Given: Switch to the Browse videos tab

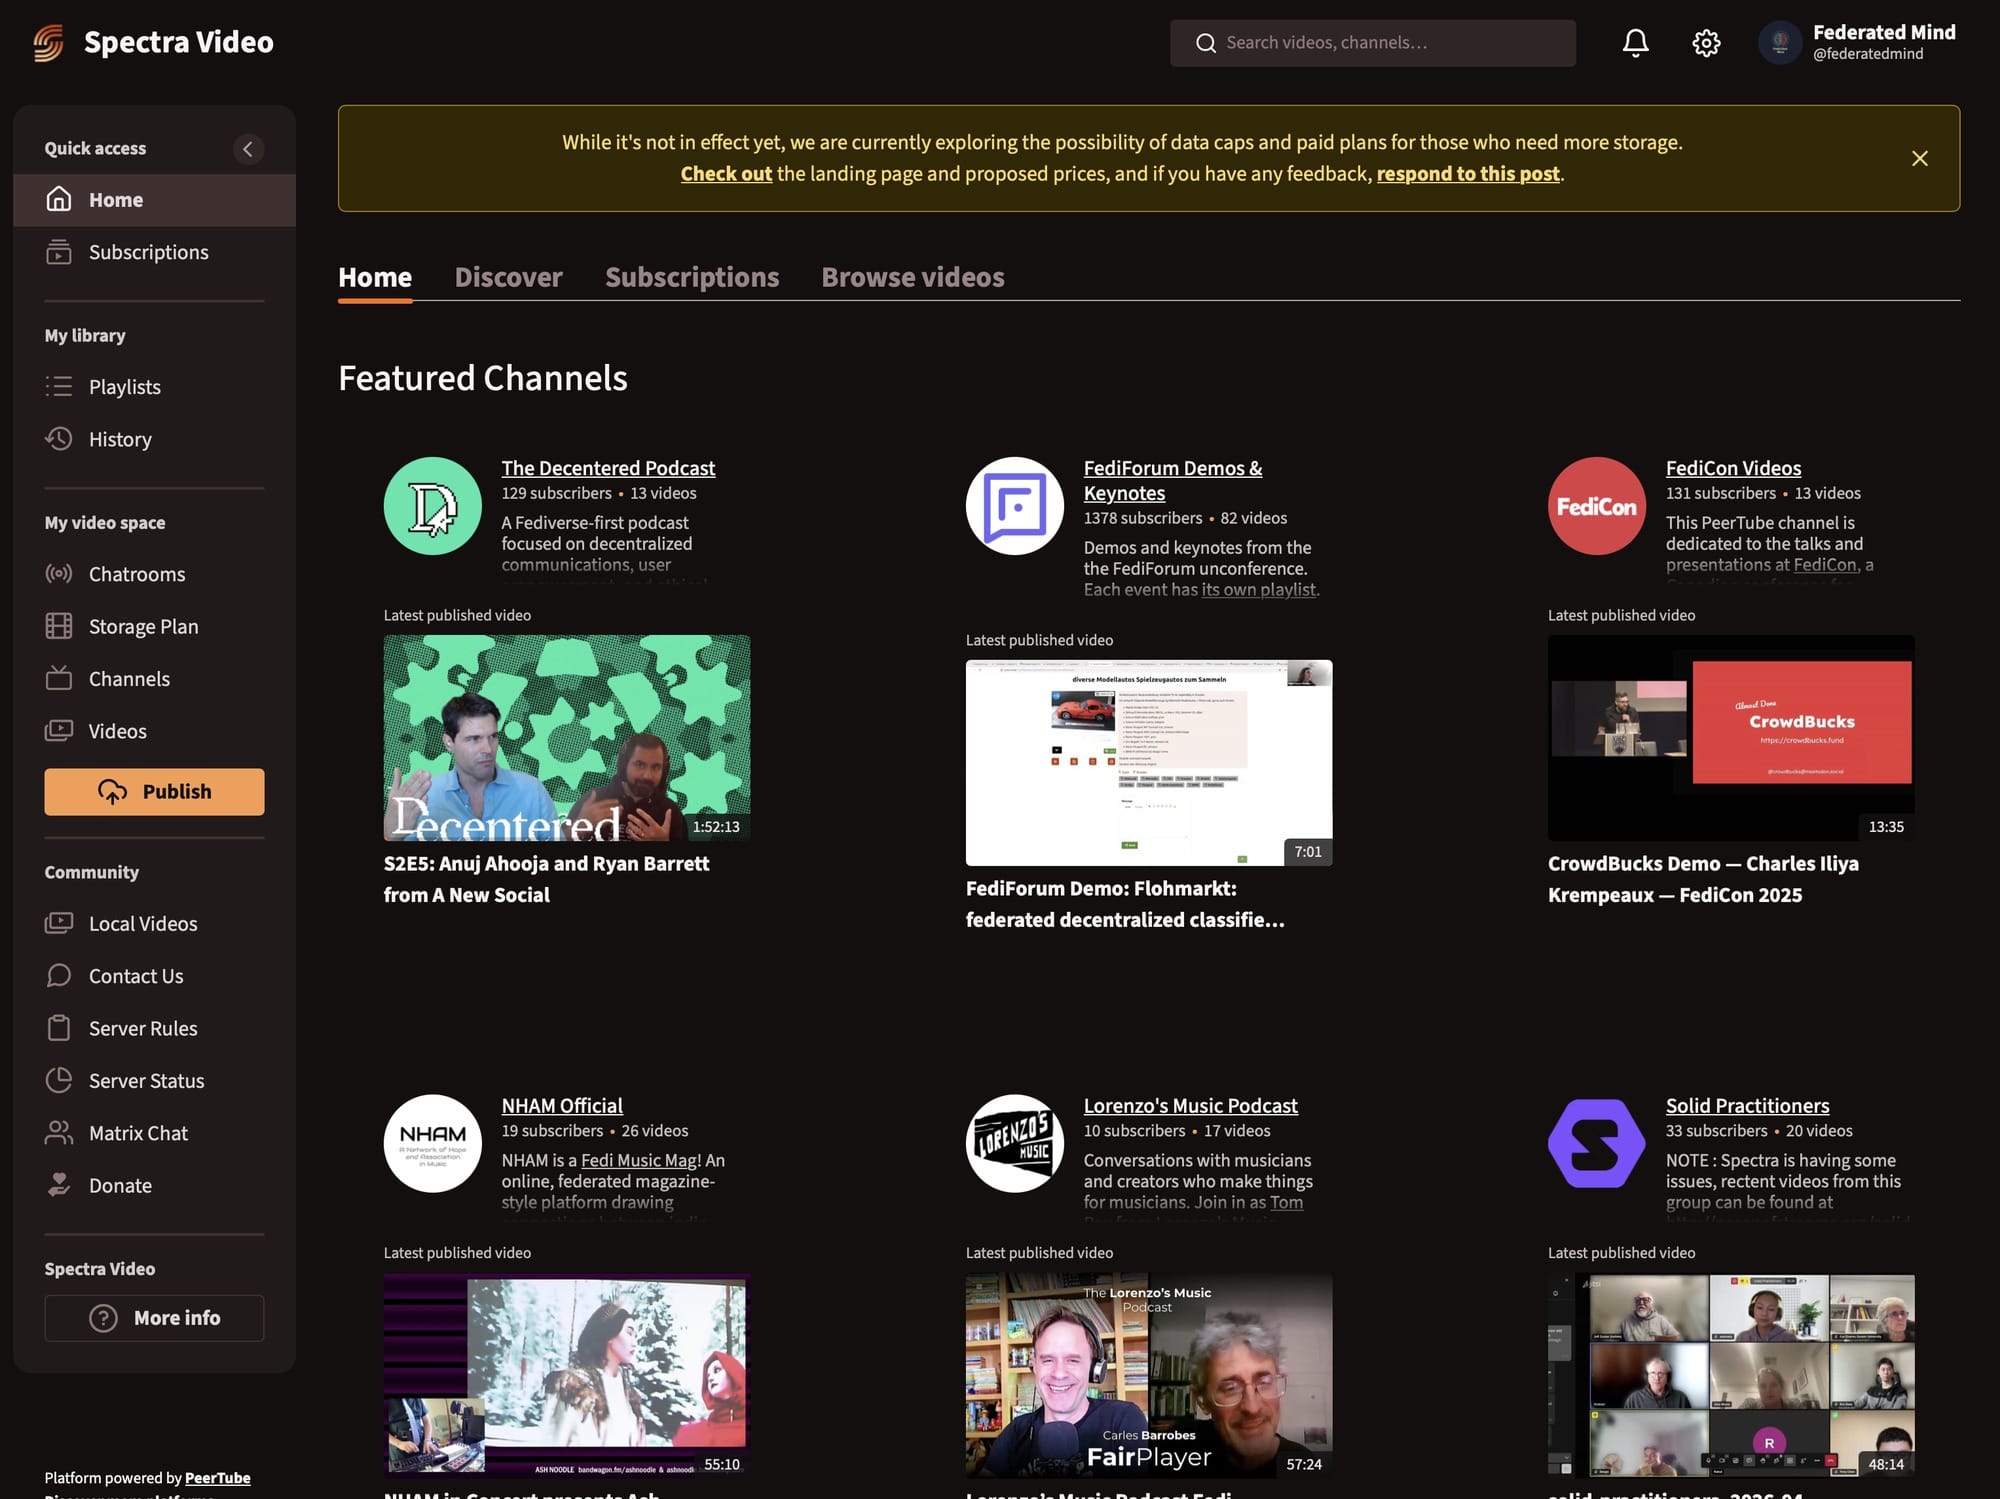Looking at the screenshot, I should pos(913,277).
